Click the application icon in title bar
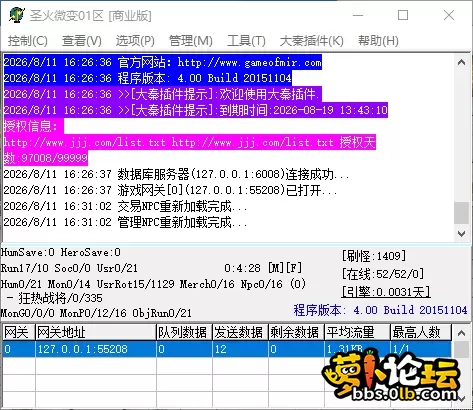The image size is (473, 410). 16,15
